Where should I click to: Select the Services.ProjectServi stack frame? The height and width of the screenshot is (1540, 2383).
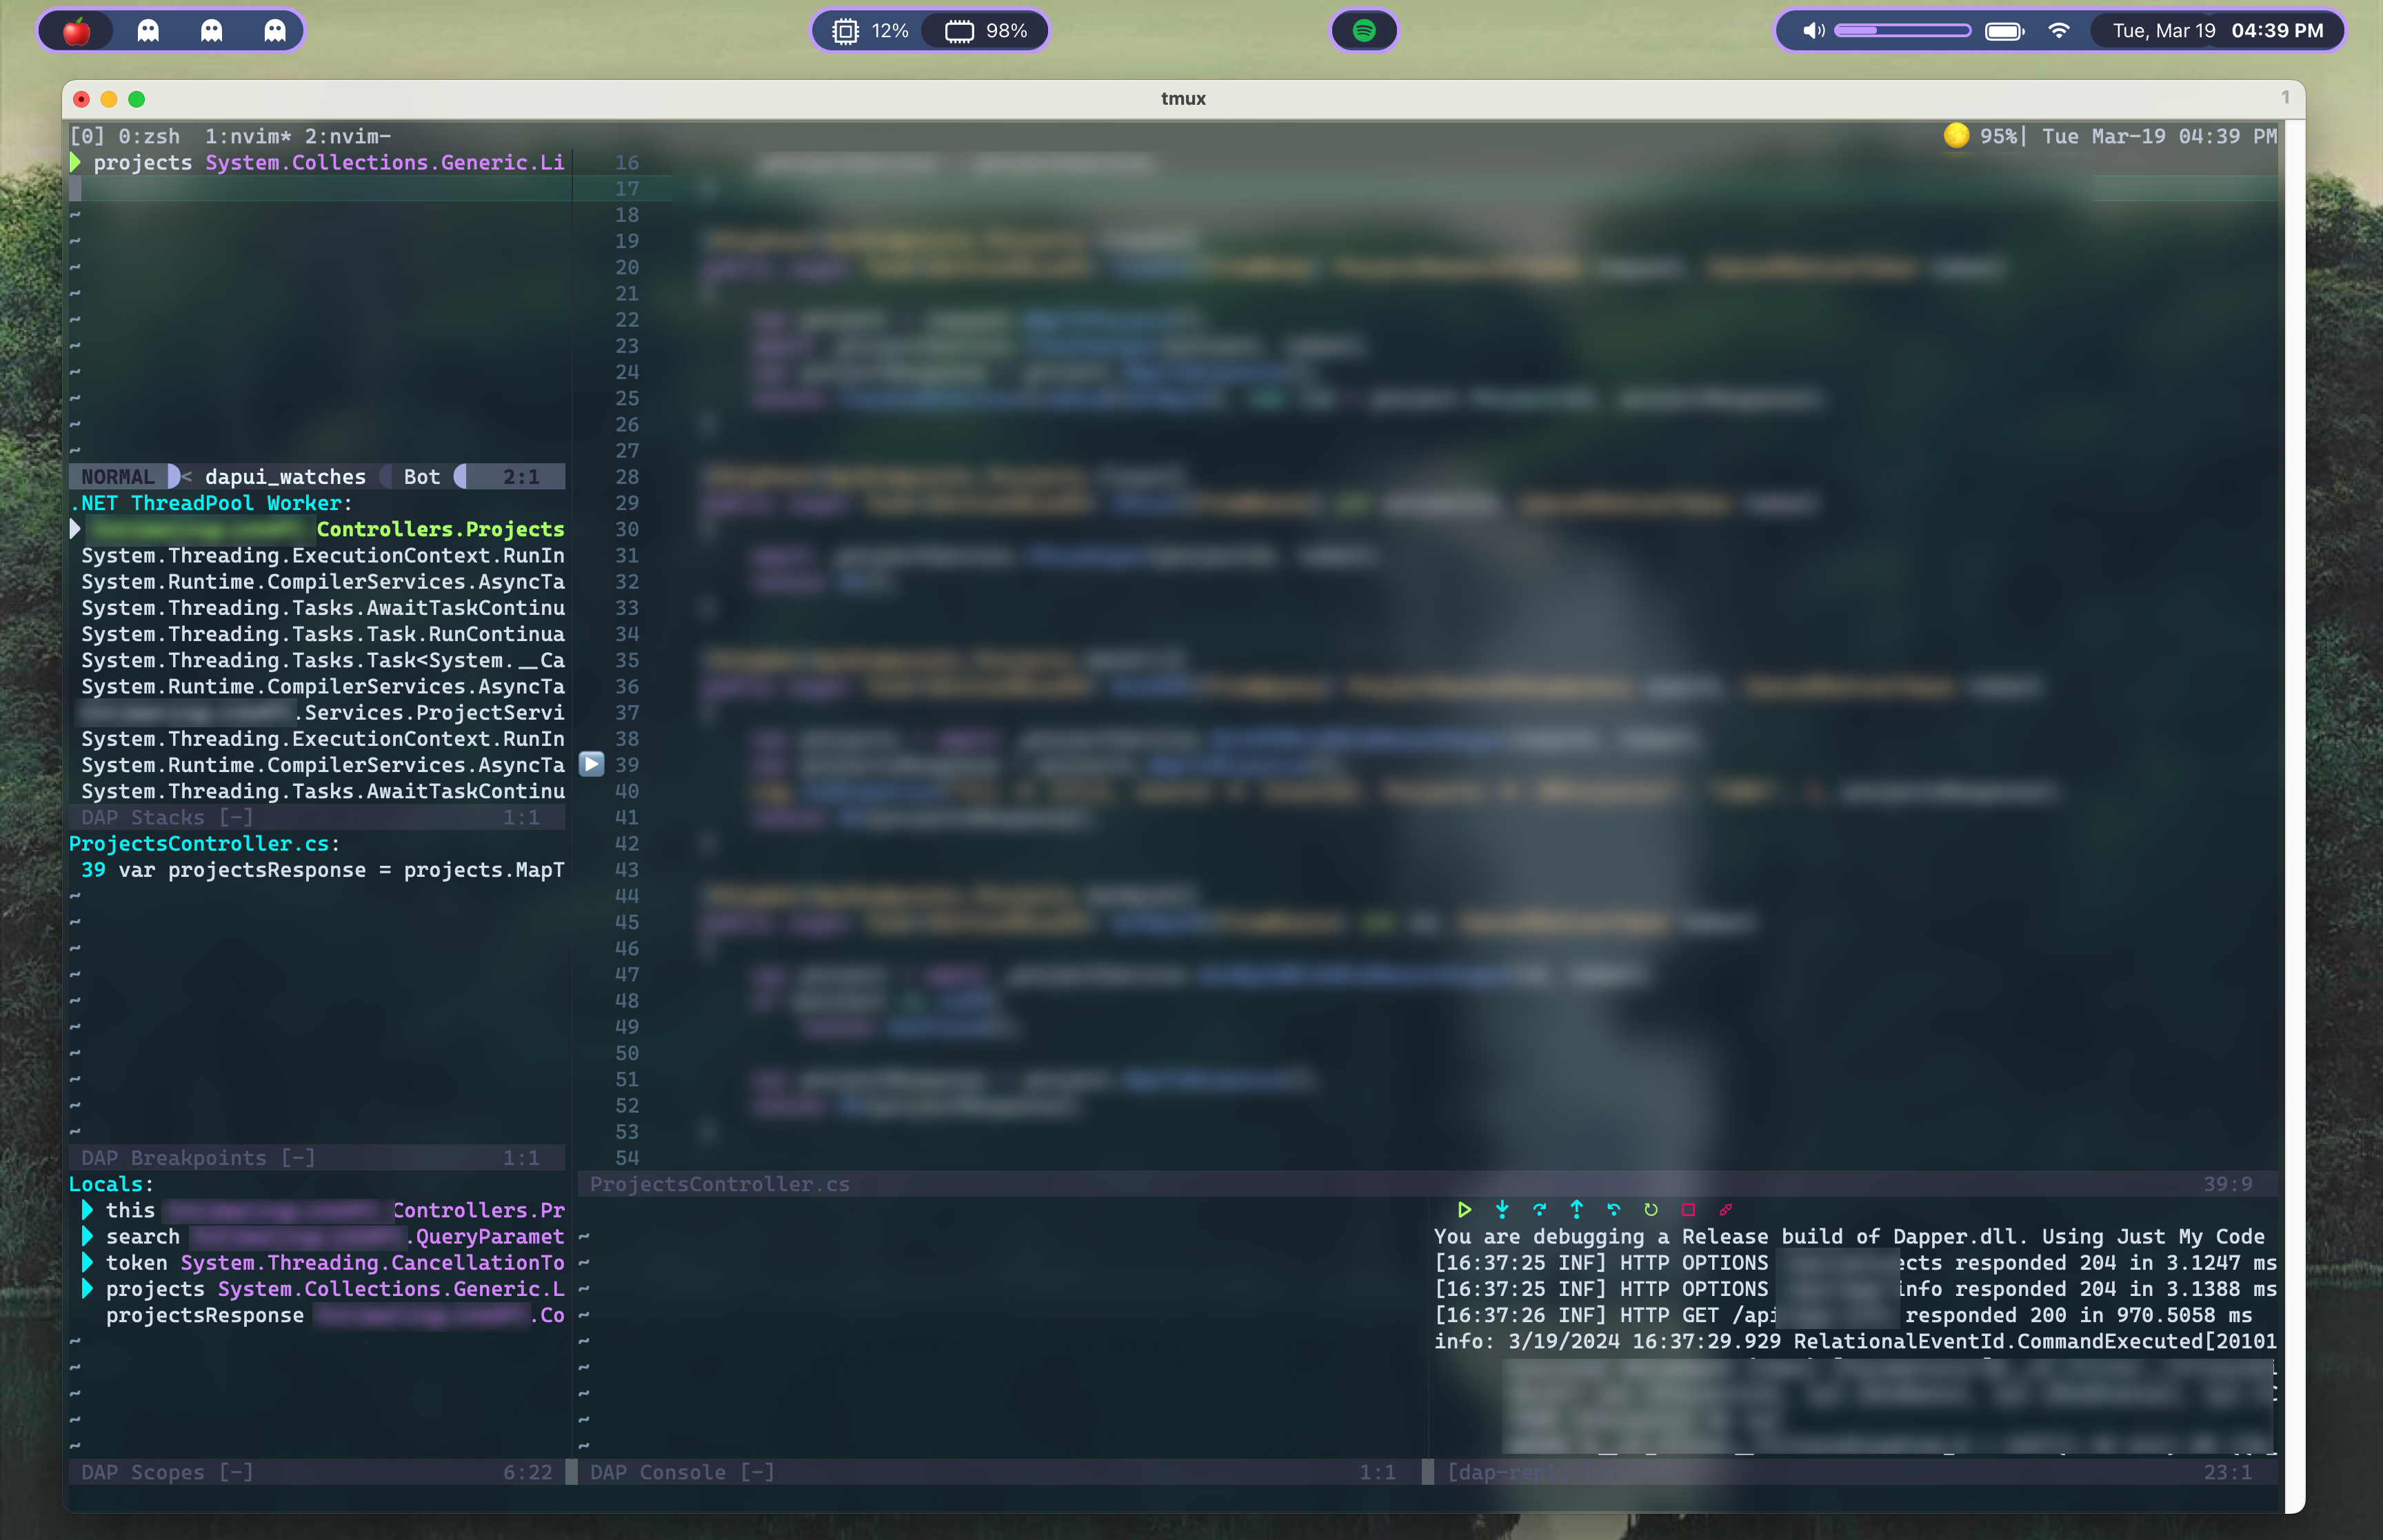click(322, 712)
